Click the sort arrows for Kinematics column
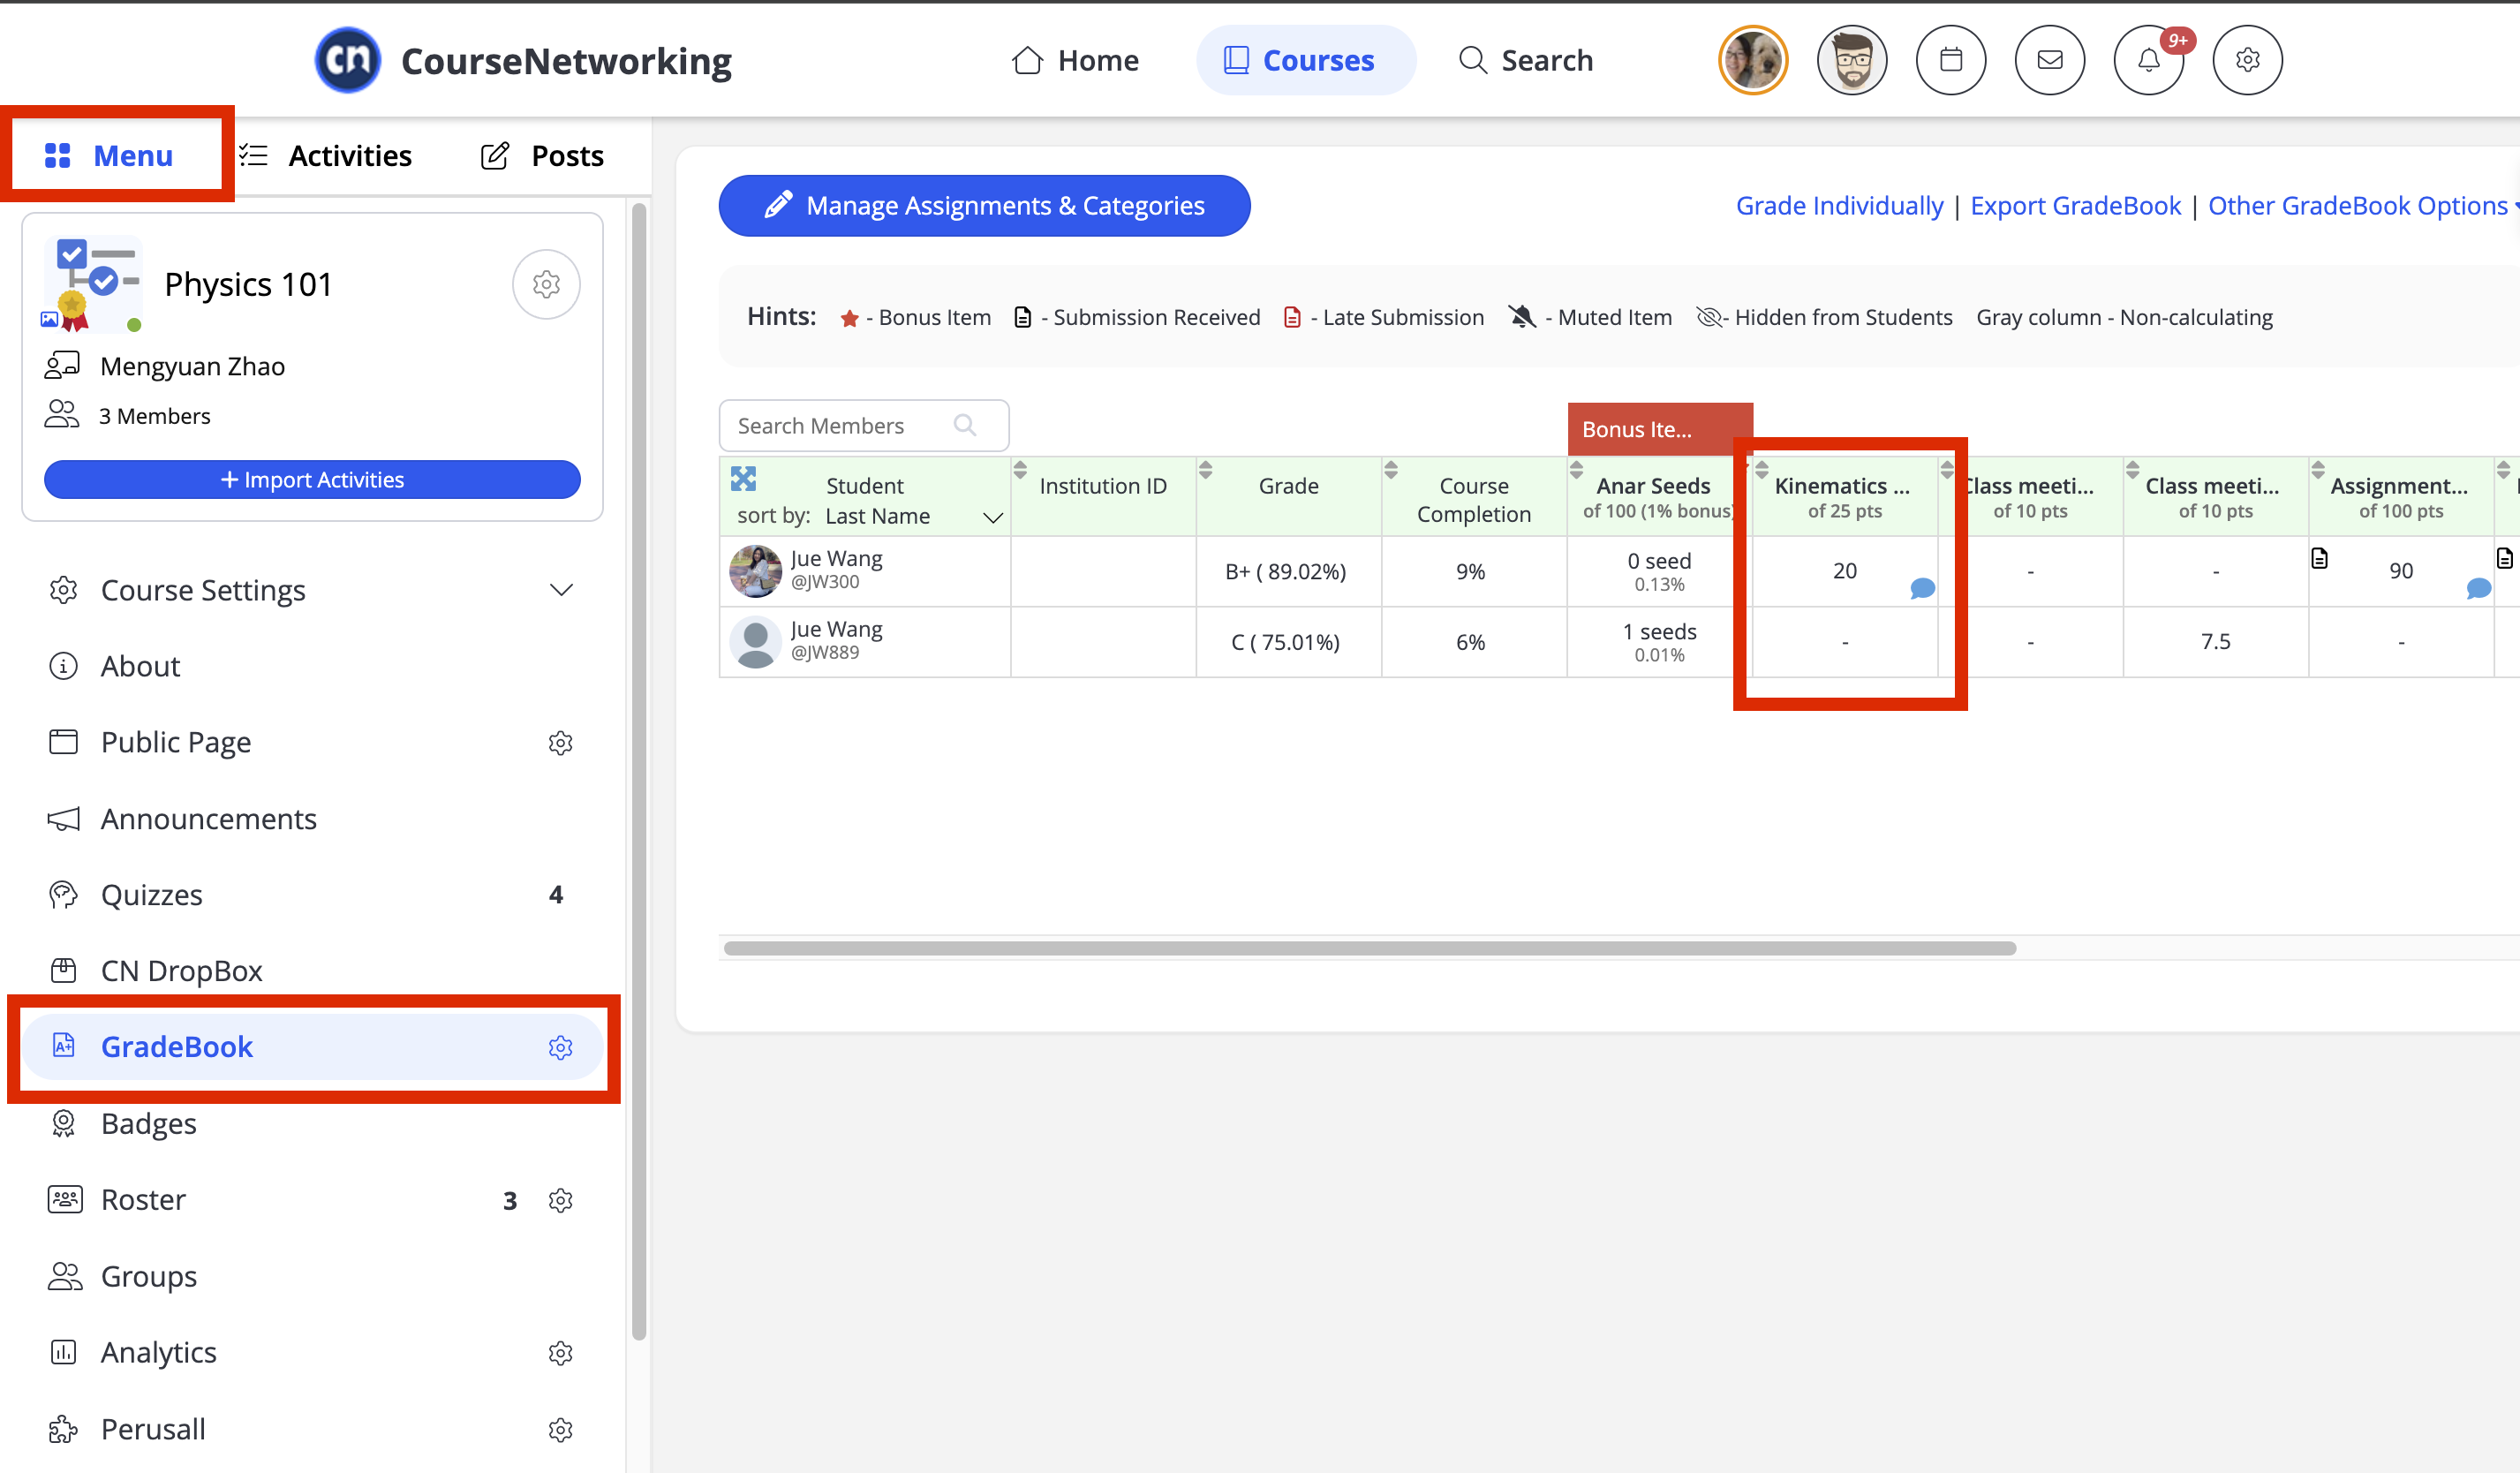The width and height of the screenshot is (2520, 1473). 1762,470
